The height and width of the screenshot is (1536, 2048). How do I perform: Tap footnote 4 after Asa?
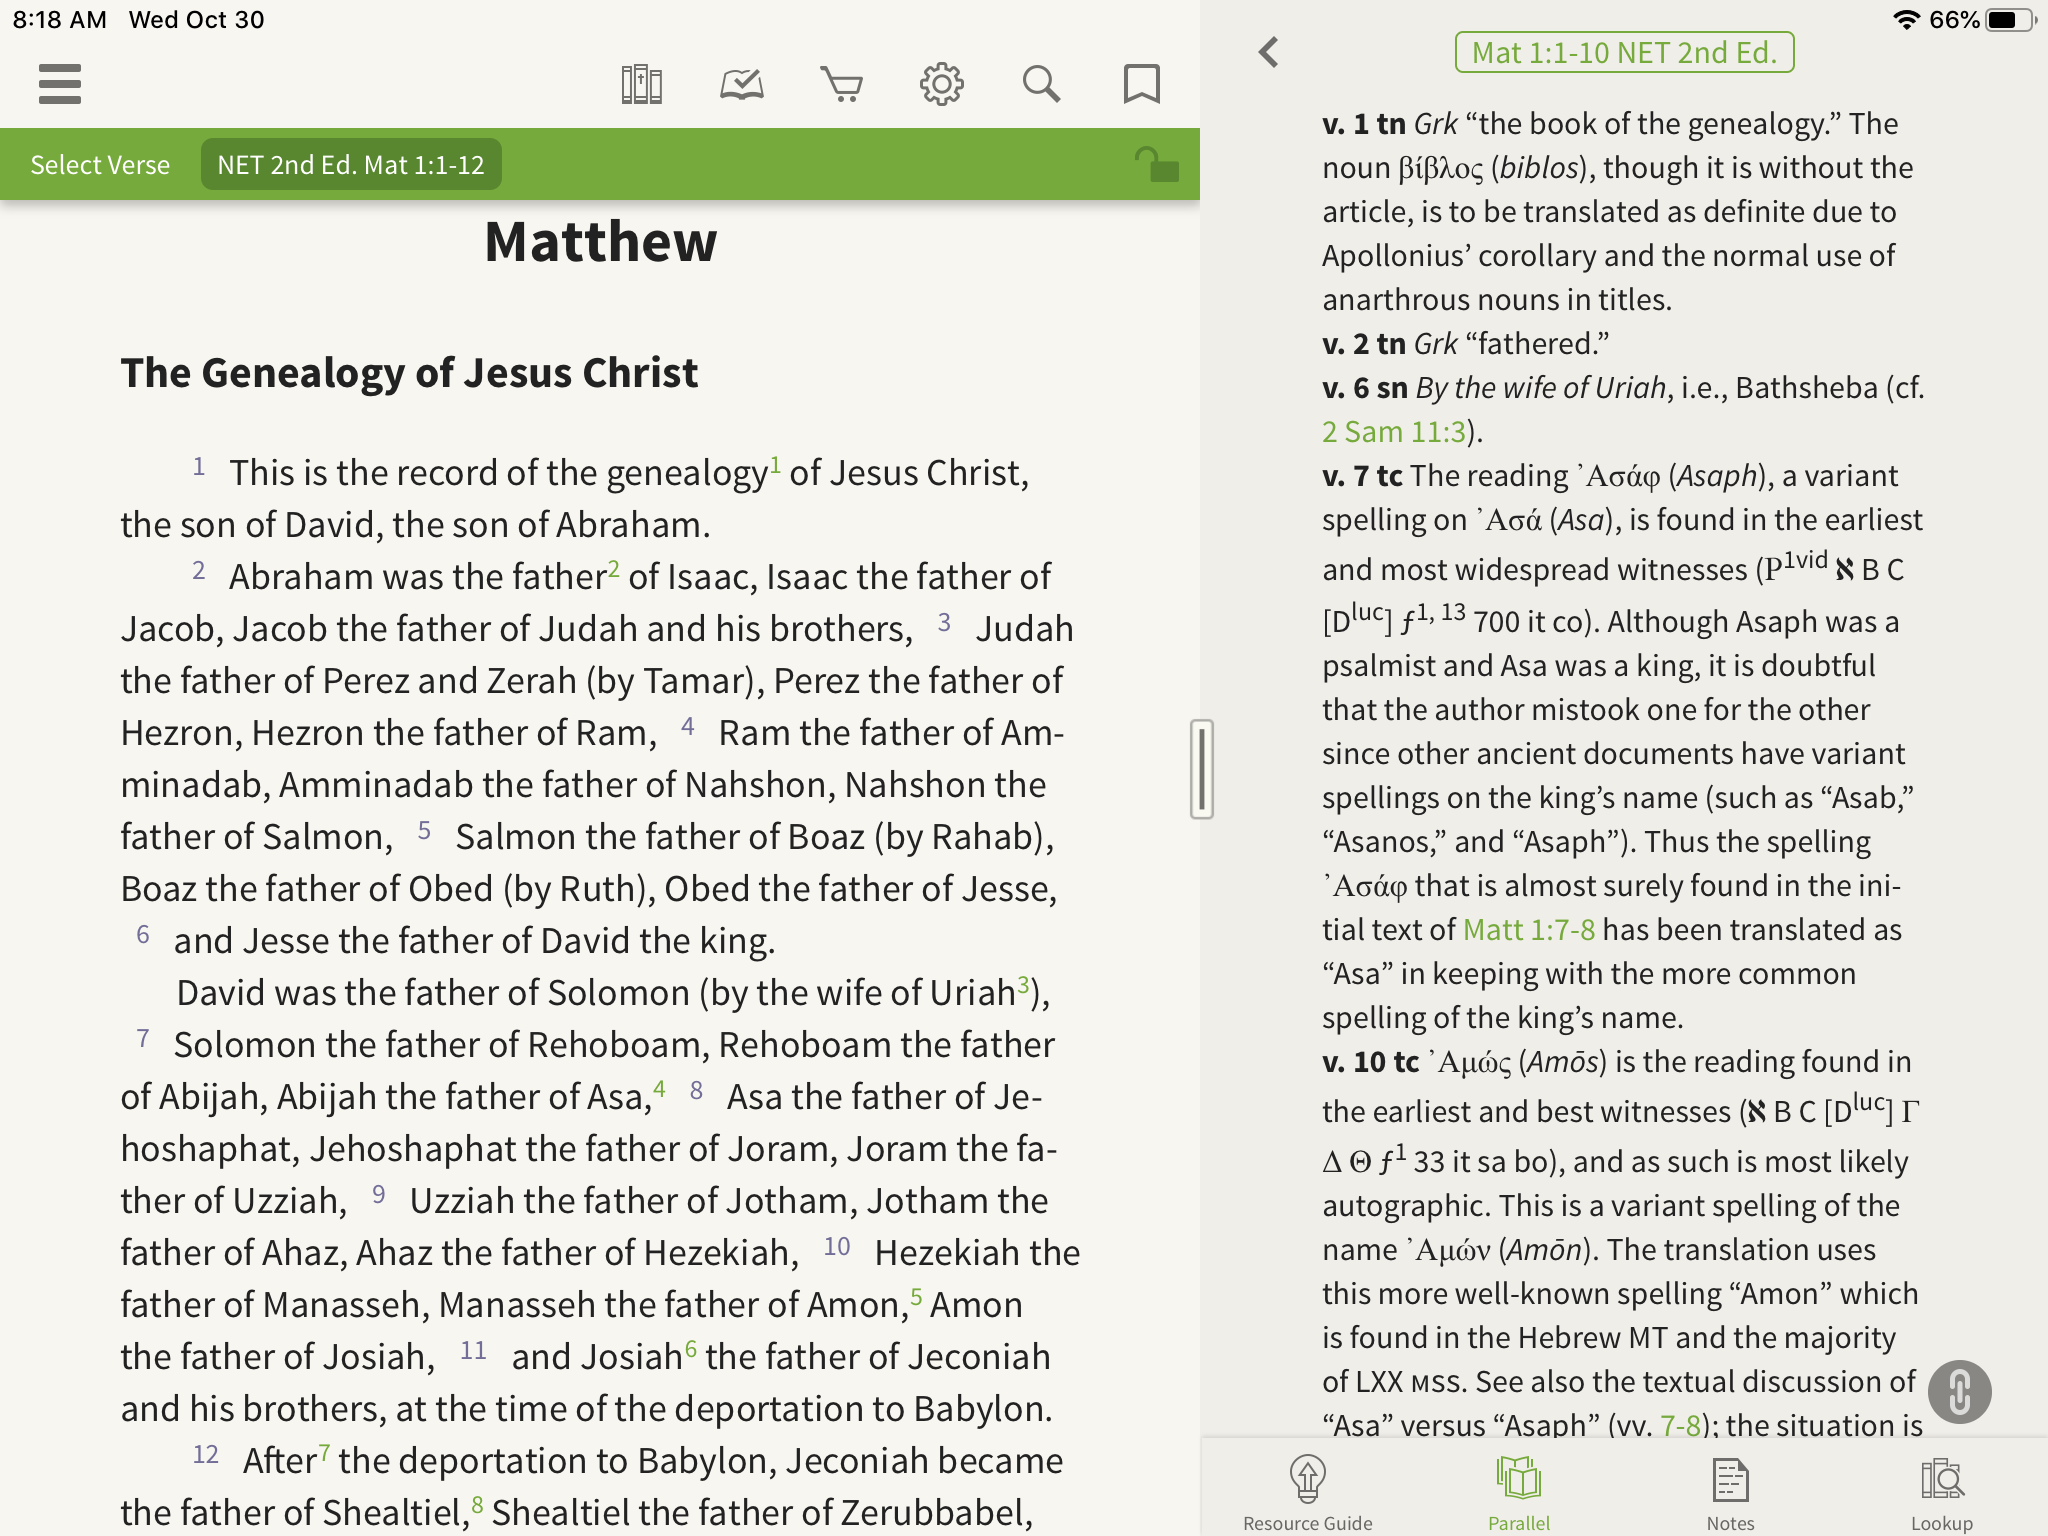tap(659, 1088)
